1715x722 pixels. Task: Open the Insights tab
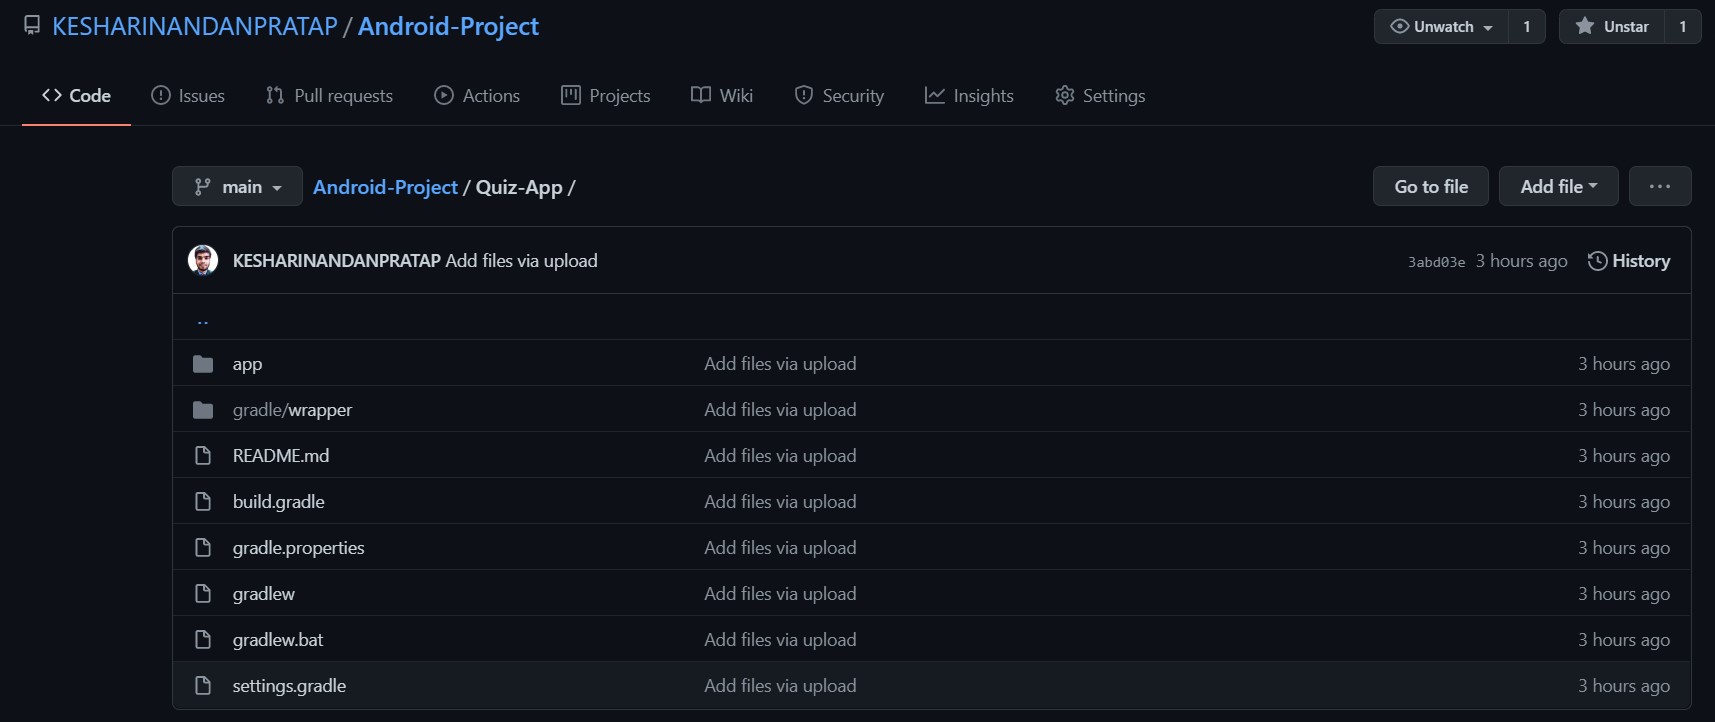pyautogui.click(x=969, y=96)
